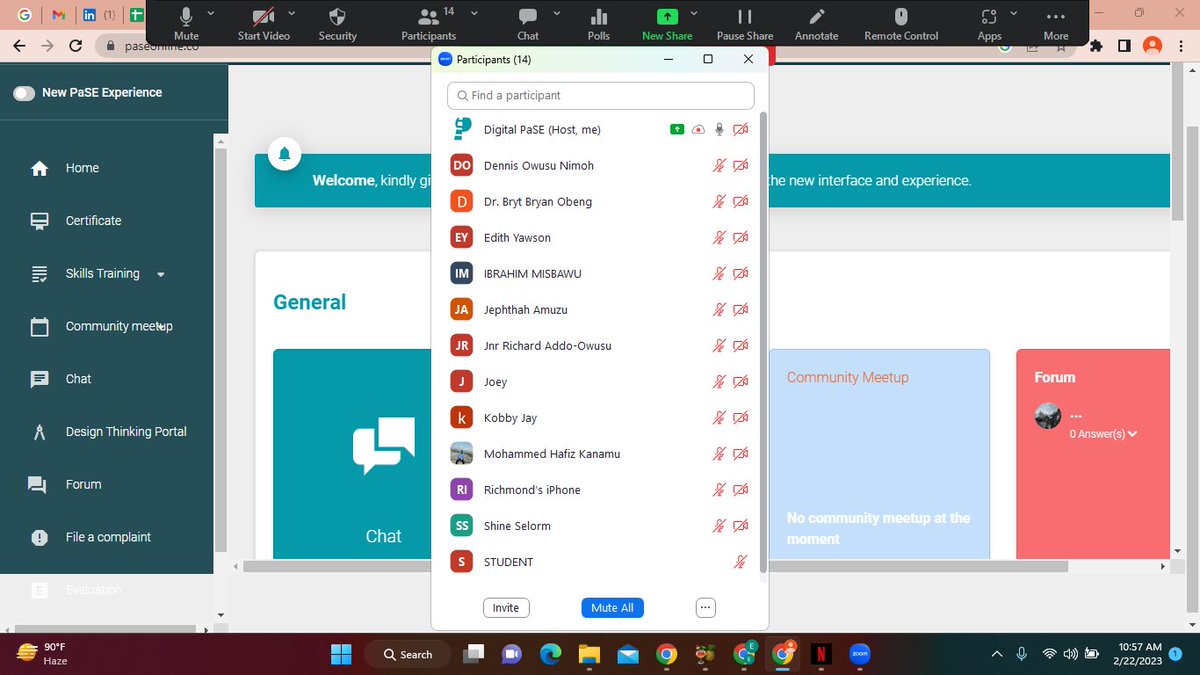Click muted mic icon for Joey
This screenshot has width=1200, height=675.
(x=718, y=382)
